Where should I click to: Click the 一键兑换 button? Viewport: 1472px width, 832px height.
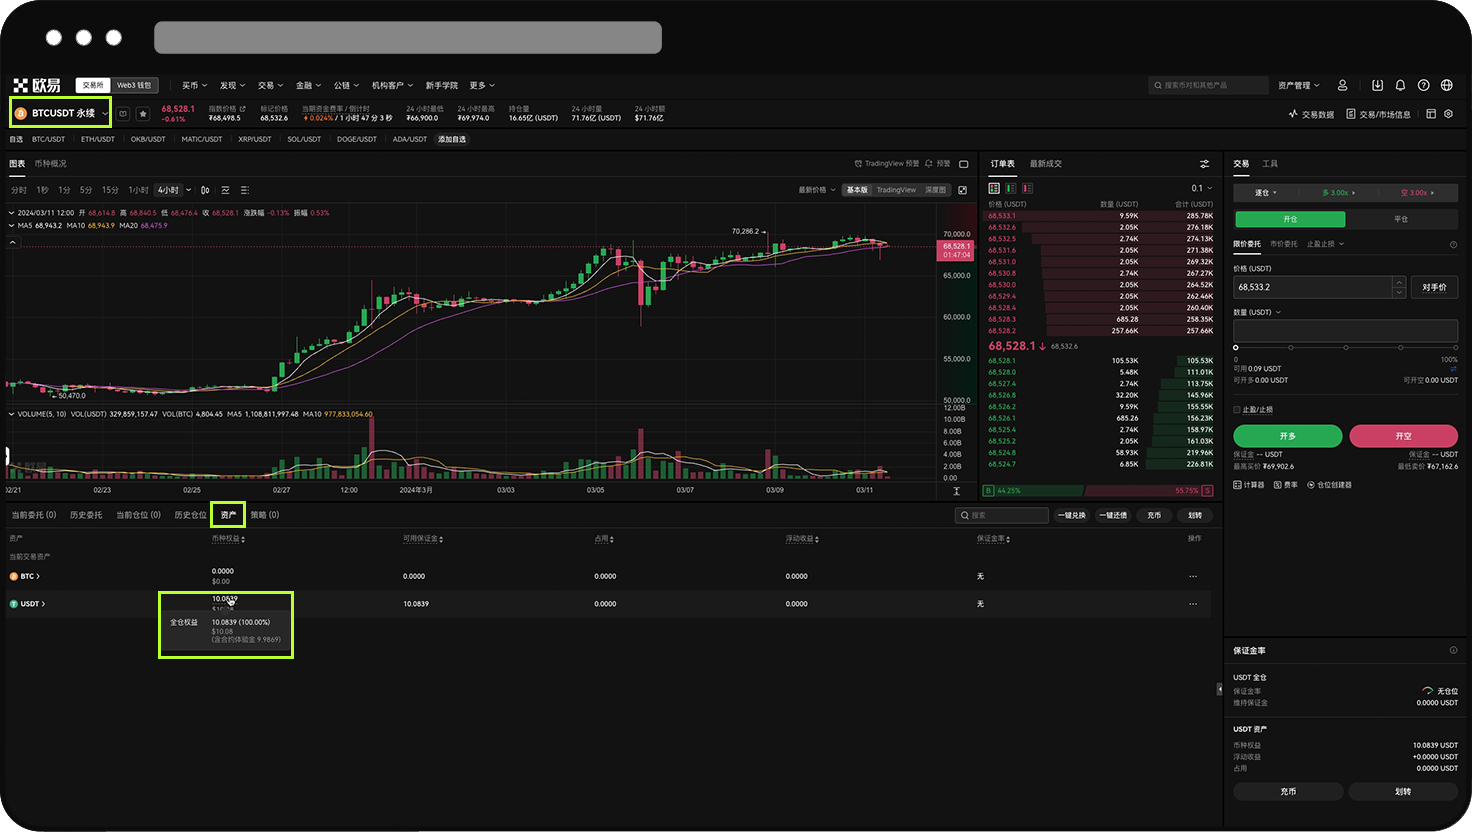coord(1071,516)
